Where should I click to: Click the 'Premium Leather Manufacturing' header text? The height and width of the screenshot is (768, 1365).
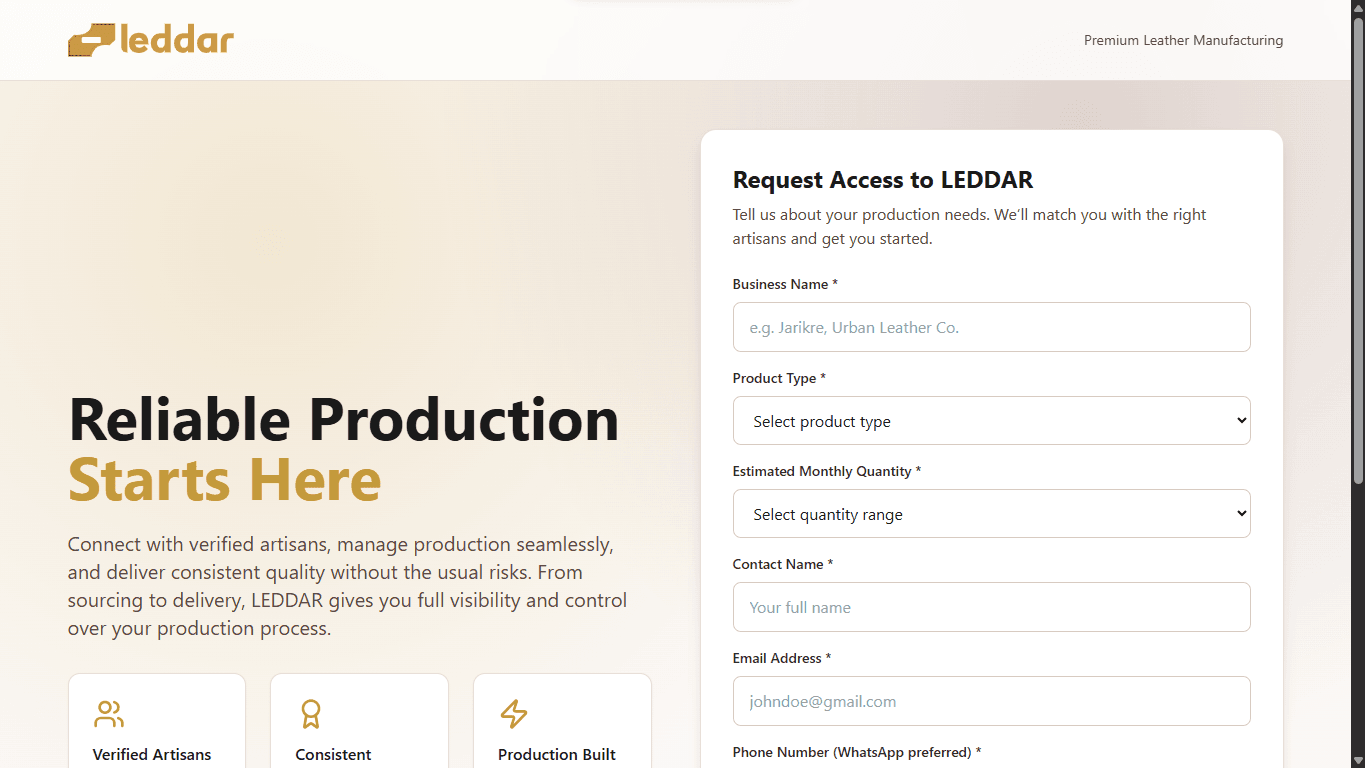click(1183, 41)
